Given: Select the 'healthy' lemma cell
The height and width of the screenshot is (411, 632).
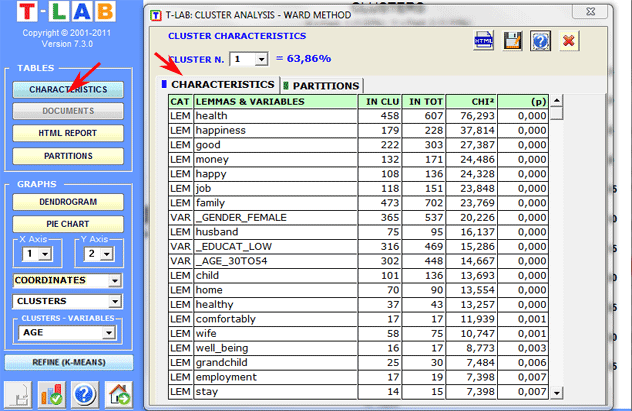Looking at the screenshot, I should [x=276, y=305].
